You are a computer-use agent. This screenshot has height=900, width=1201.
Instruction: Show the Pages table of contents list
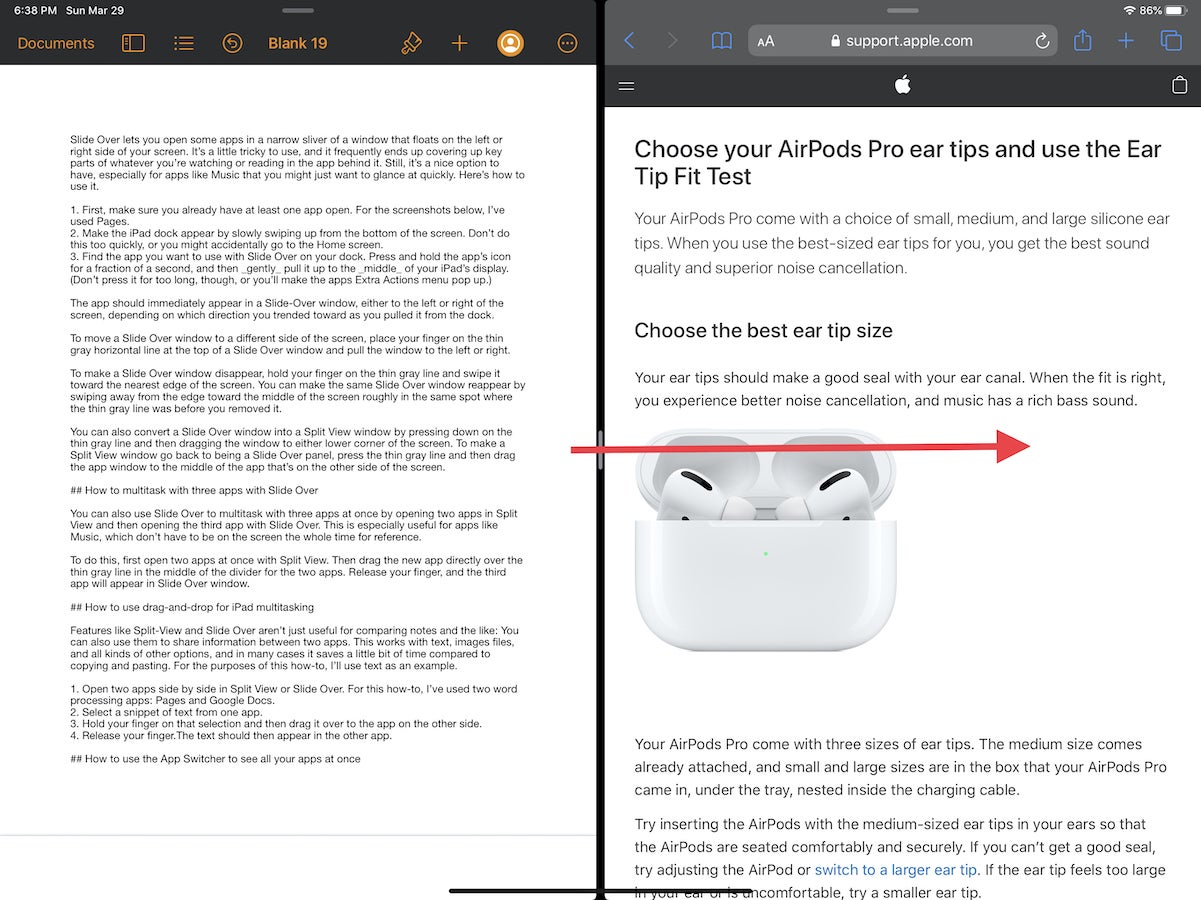click(184, 43)
